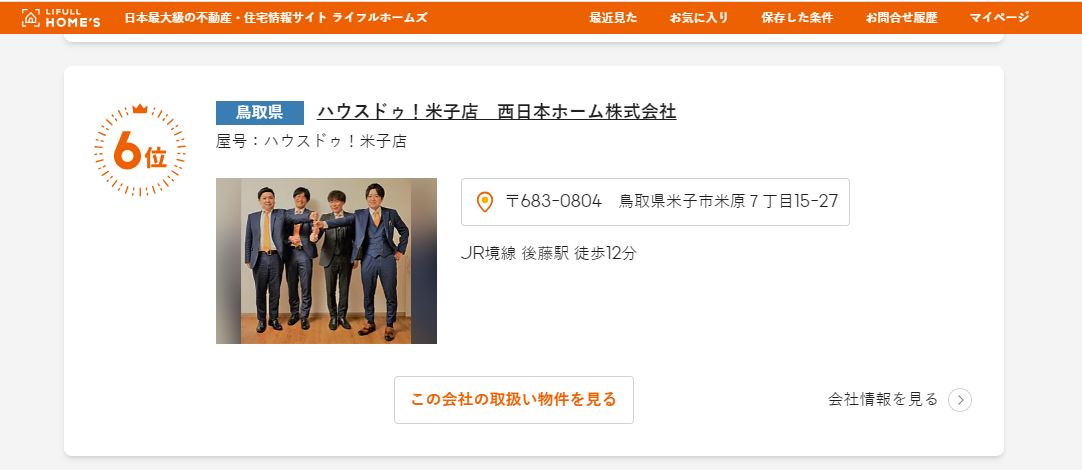The height and width of the screenshot is (470, 1082).
Task: Open the お気に入り favorites menu
Action: (698, 18)
